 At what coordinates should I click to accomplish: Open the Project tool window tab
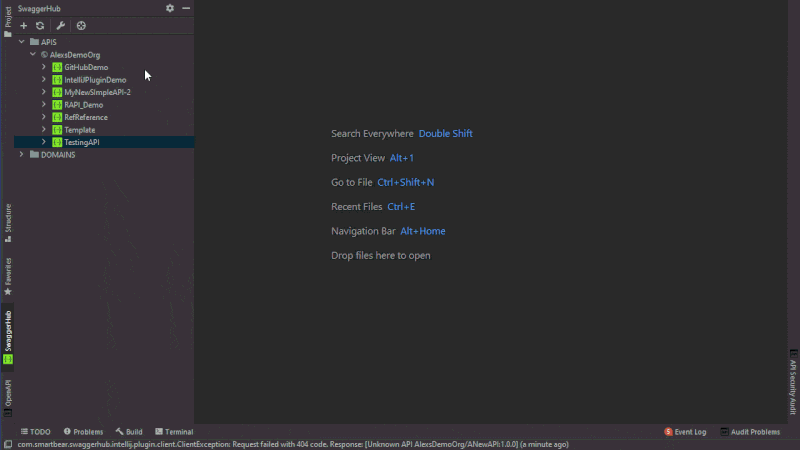[8, 21]
